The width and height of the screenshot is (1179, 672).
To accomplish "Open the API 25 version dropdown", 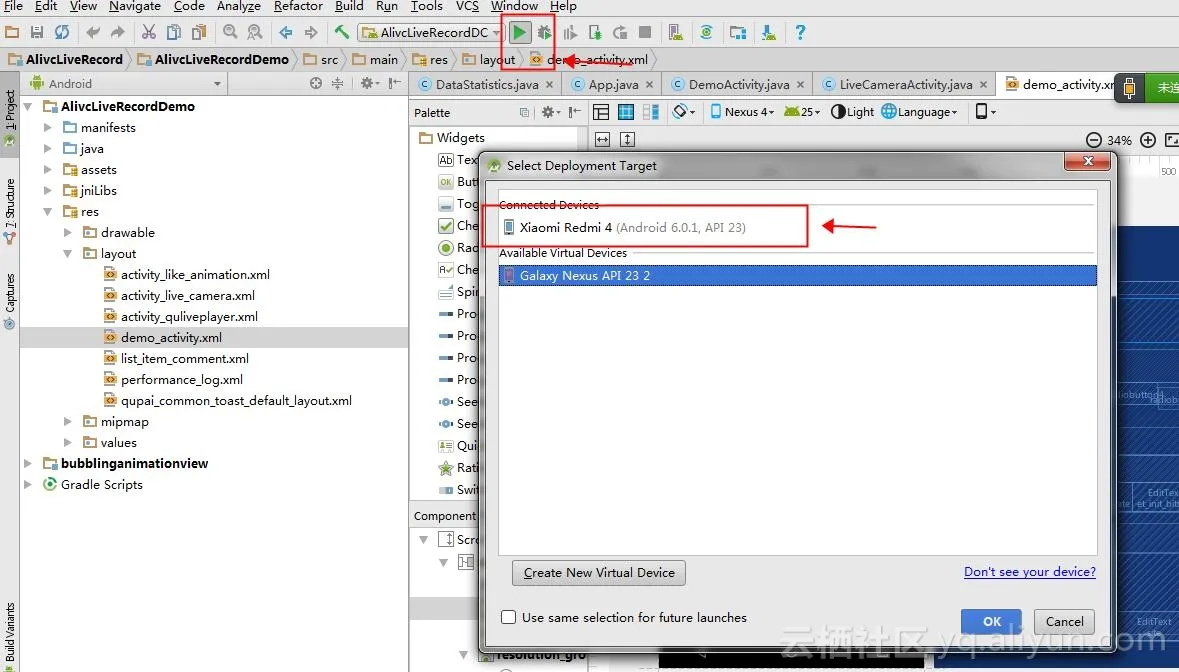I will [802, 112].
